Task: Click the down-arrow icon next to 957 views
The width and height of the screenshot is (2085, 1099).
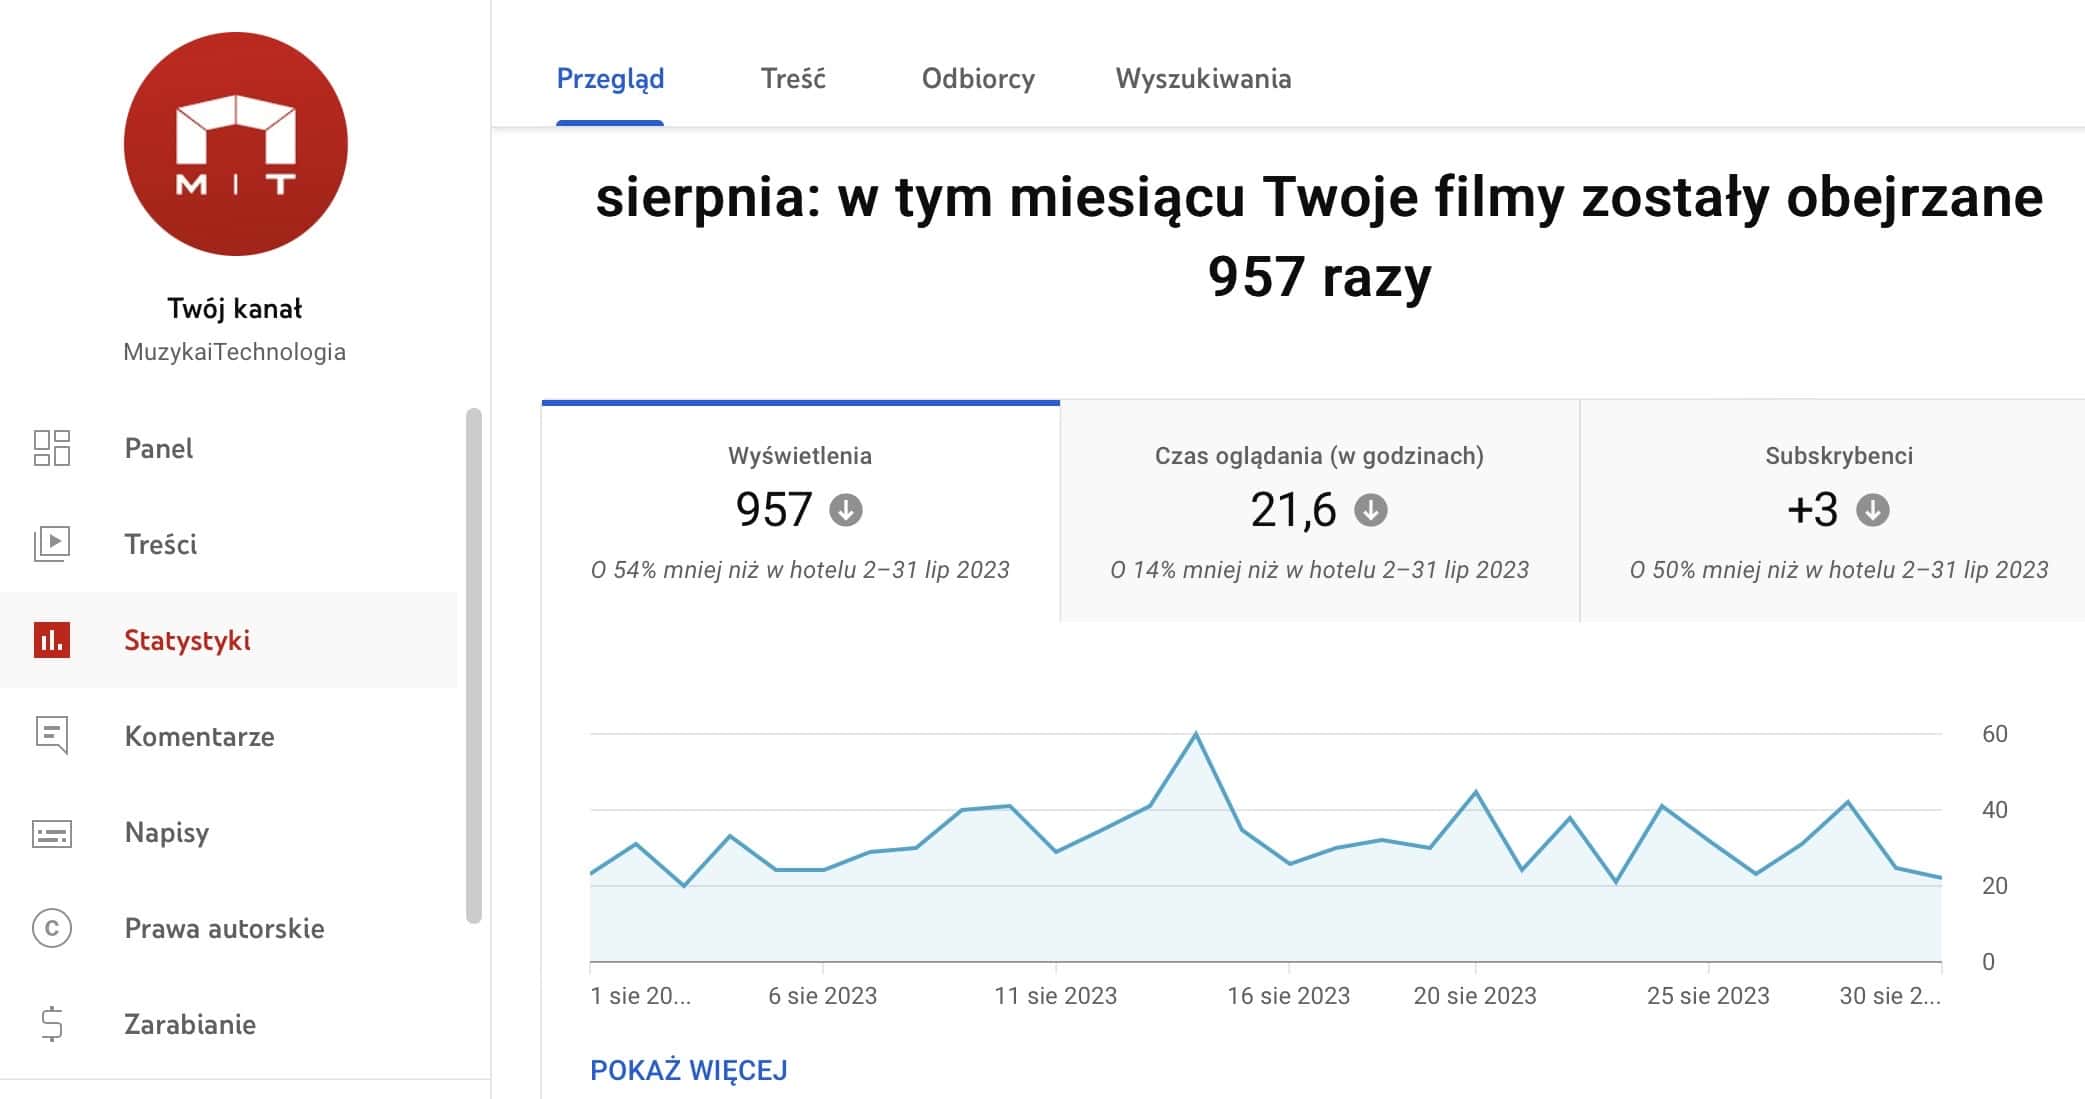Action: (x=846, y=510)
